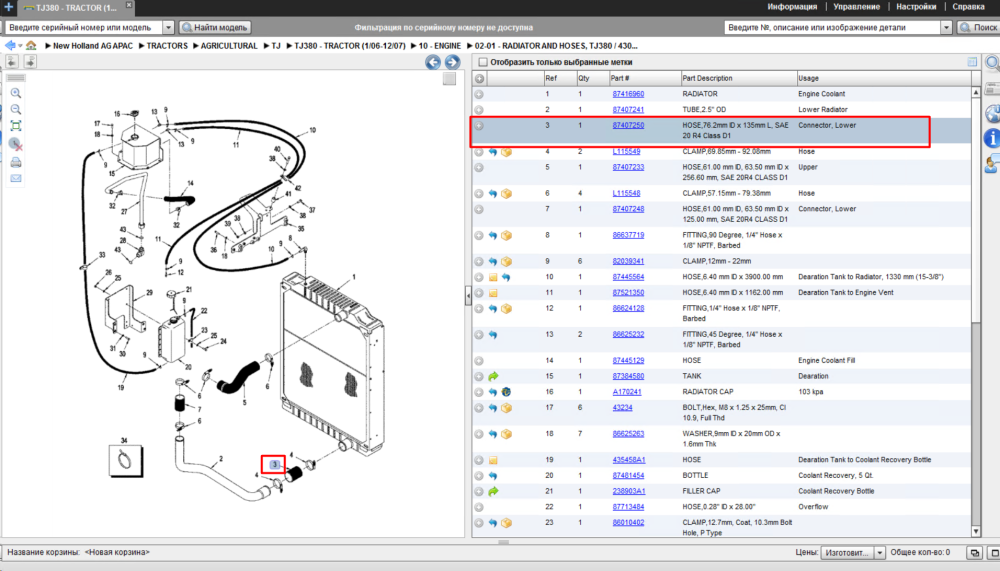Clear selected callout marks icon
This screenshot has height=571, width=1000.
coord(16,144)
